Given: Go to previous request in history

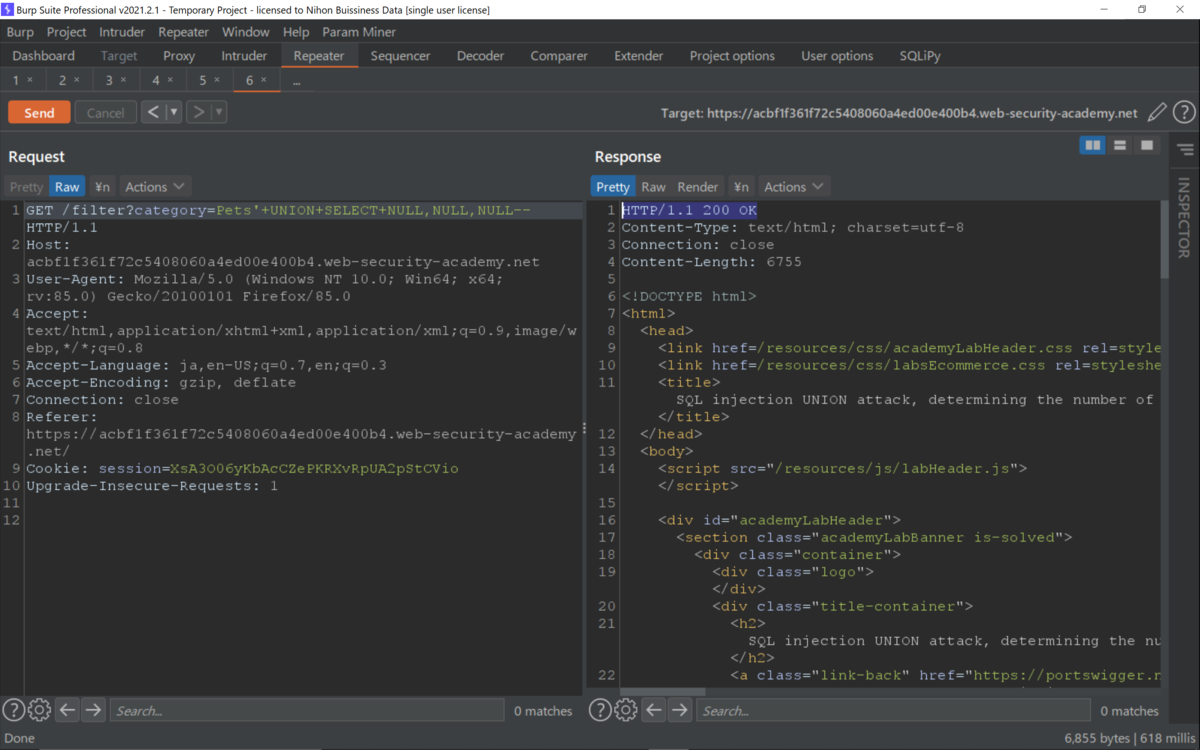Looking at the screenshot, I should pyautogui.click(x=153, y=112).
